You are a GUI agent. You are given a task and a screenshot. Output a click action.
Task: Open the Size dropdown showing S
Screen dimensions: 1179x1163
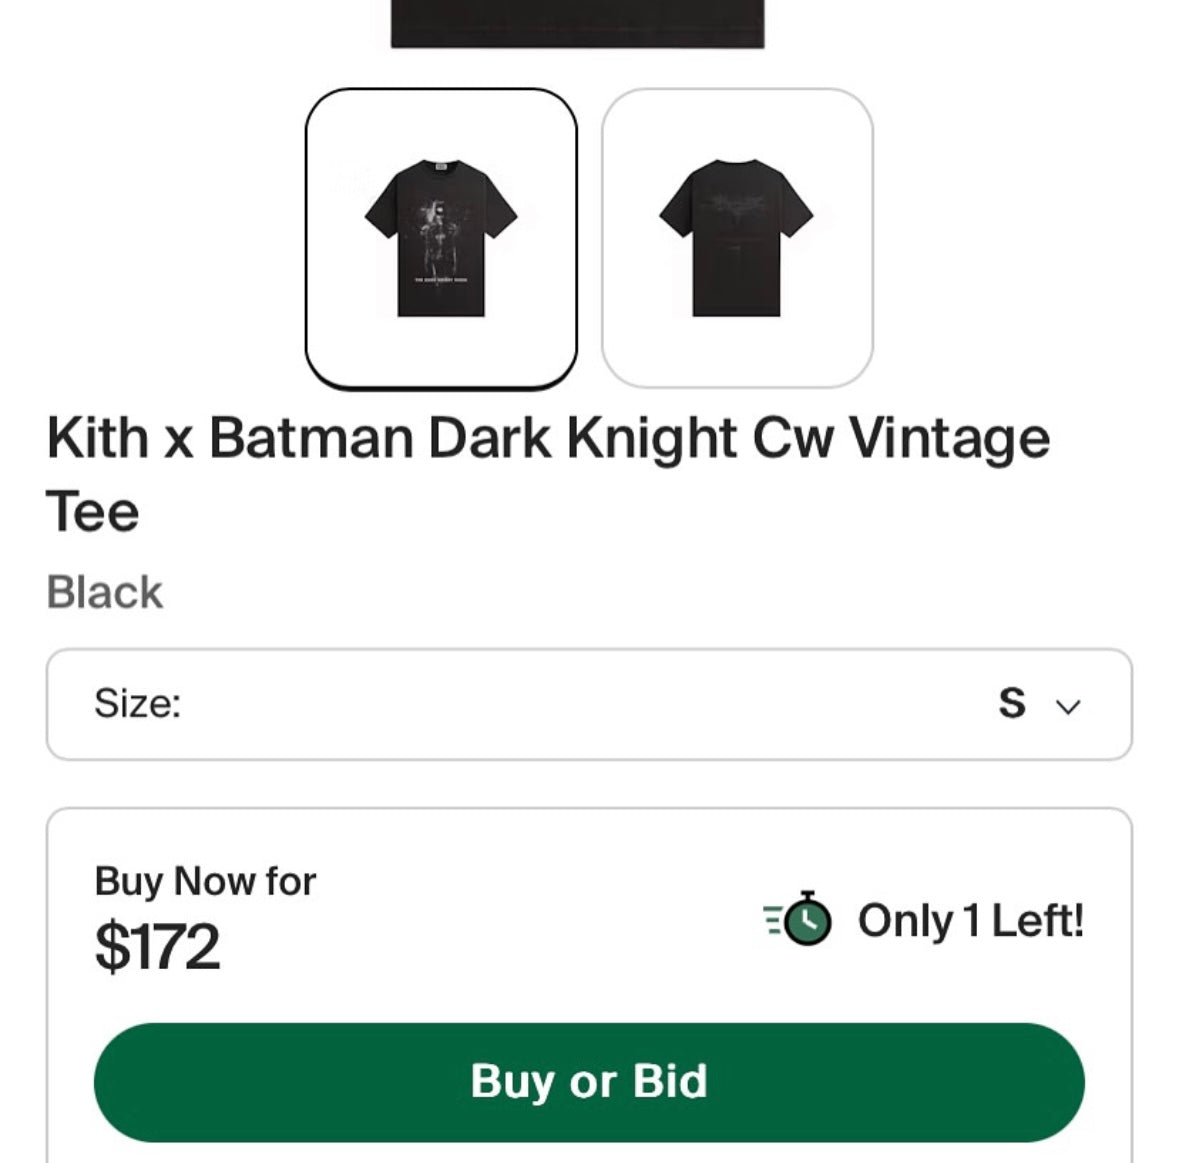[589, 703]
